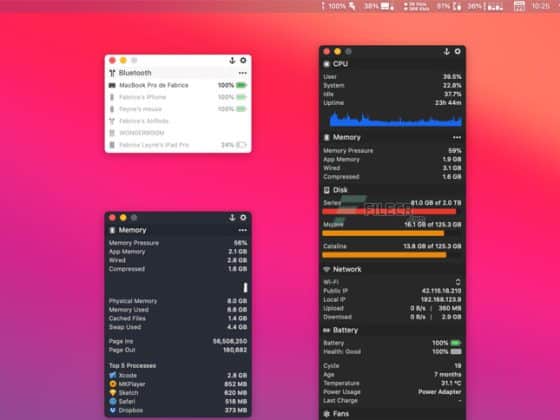Select the Power Usage row
This screenshot has height=420, width=560.
click(392, 392)
